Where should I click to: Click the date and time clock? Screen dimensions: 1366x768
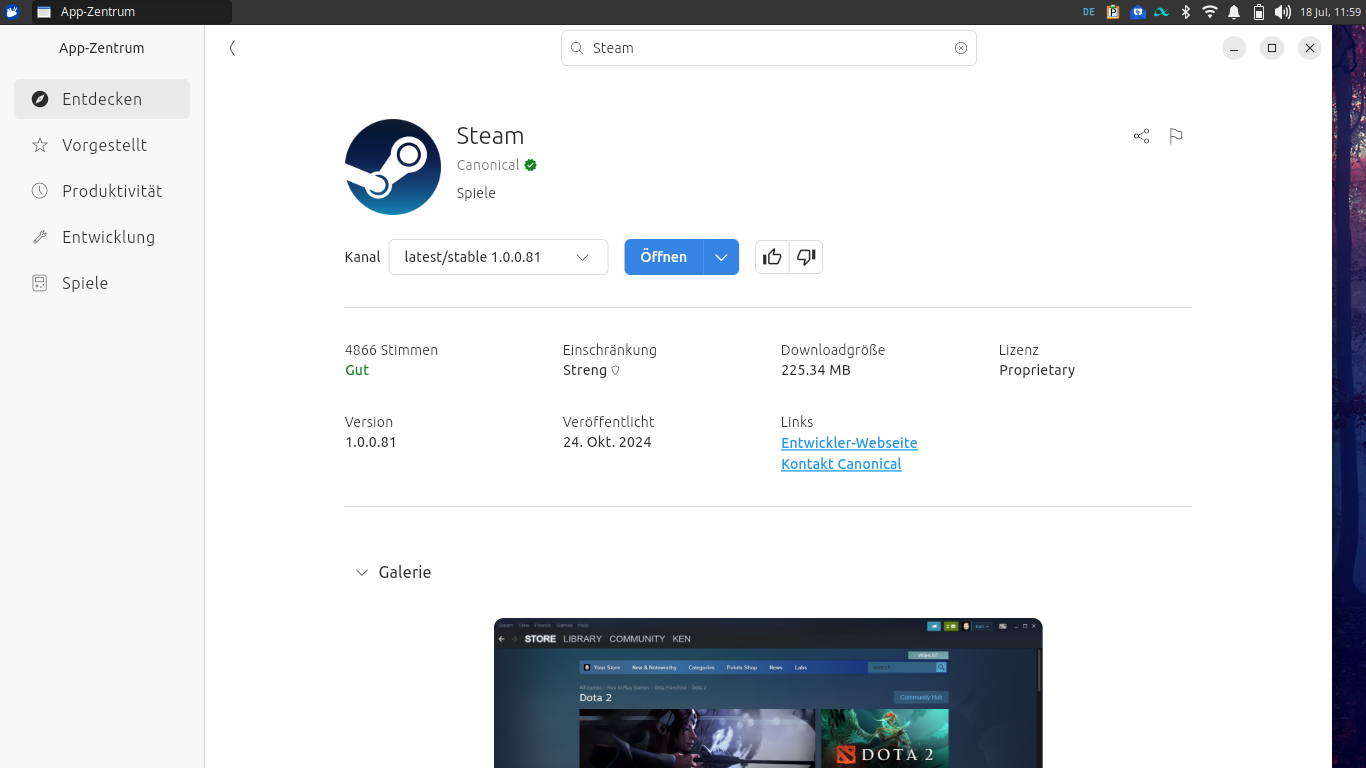tap(1330, 12)
